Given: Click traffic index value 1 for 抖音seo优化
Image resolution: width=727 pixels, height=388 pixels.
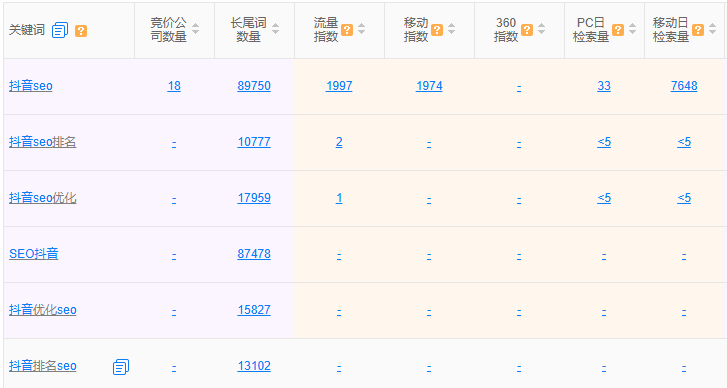Looking at the screenshot, I should tap(339, 198).
